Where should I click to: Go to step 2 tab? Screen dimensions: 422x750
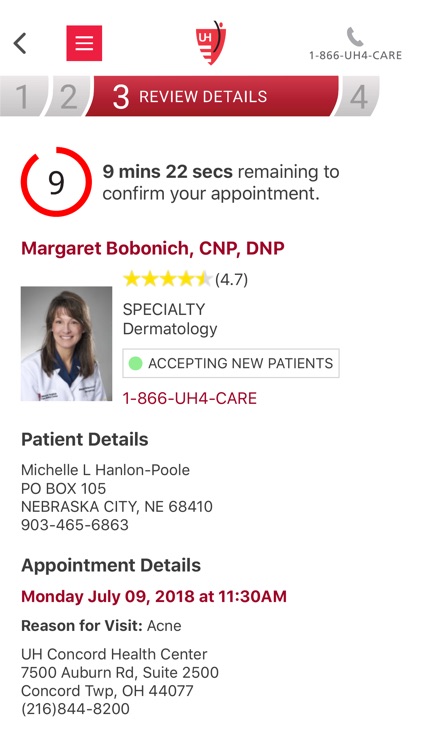68,96
